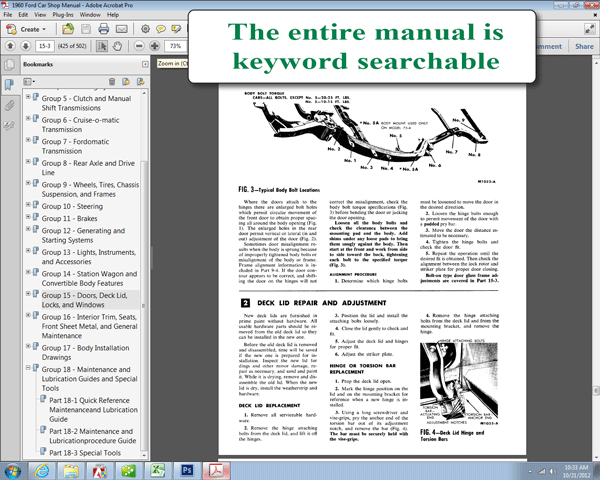This screenshot has width=600, height=480.
Task: Open the Signatures panel icon
Action: point(9,126)
